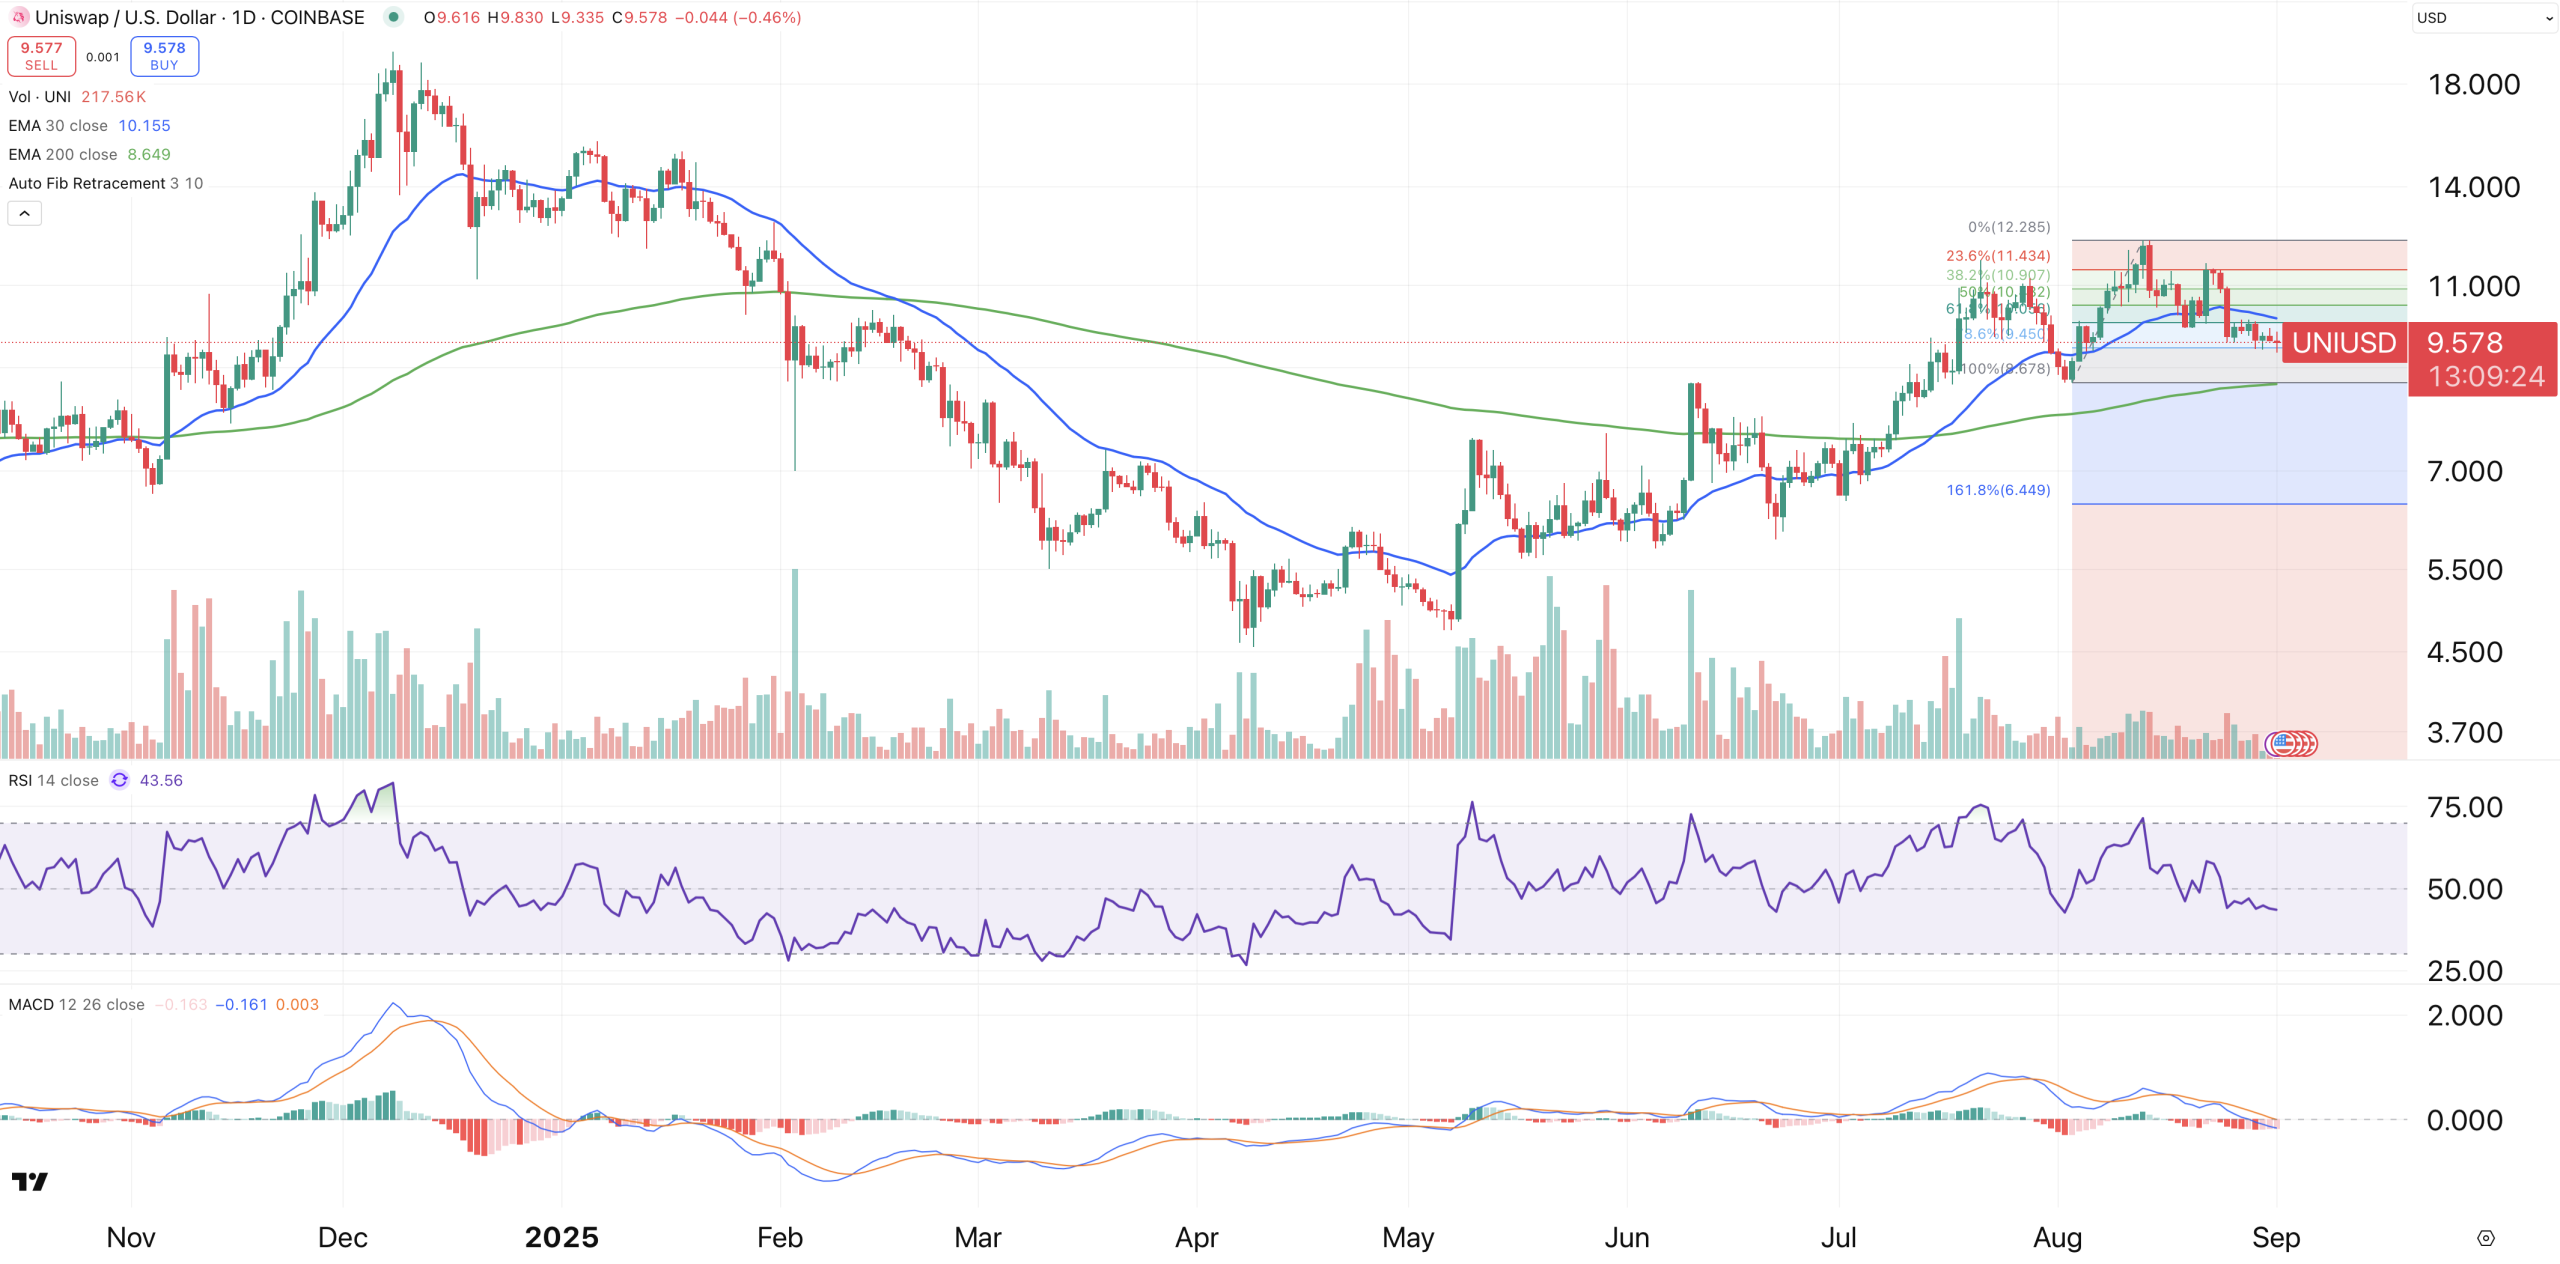
Task: Click the 2025 year marker on time axis
Action: tap(561, 1238)
